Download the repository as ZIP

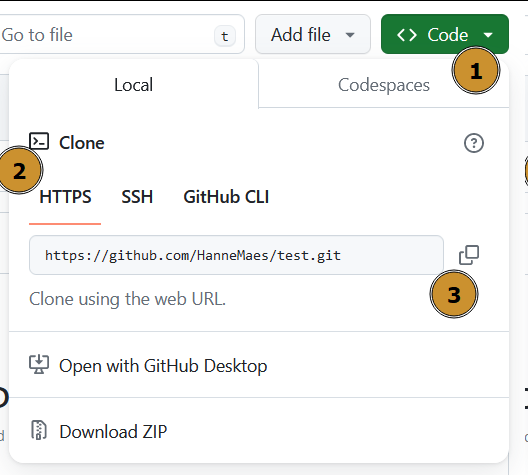(259, 431)
